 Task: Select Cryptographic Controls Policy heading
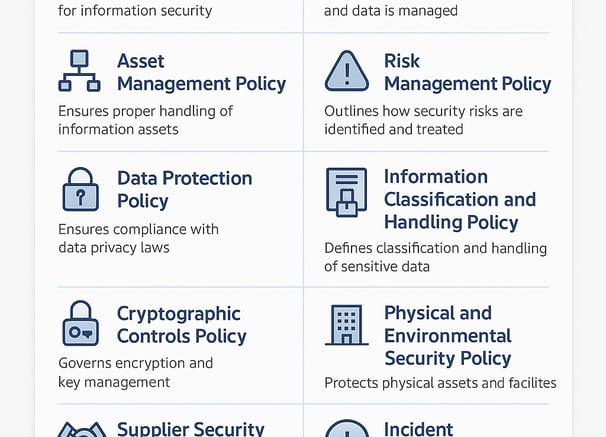pyautogui.click(x=182, y=325)
